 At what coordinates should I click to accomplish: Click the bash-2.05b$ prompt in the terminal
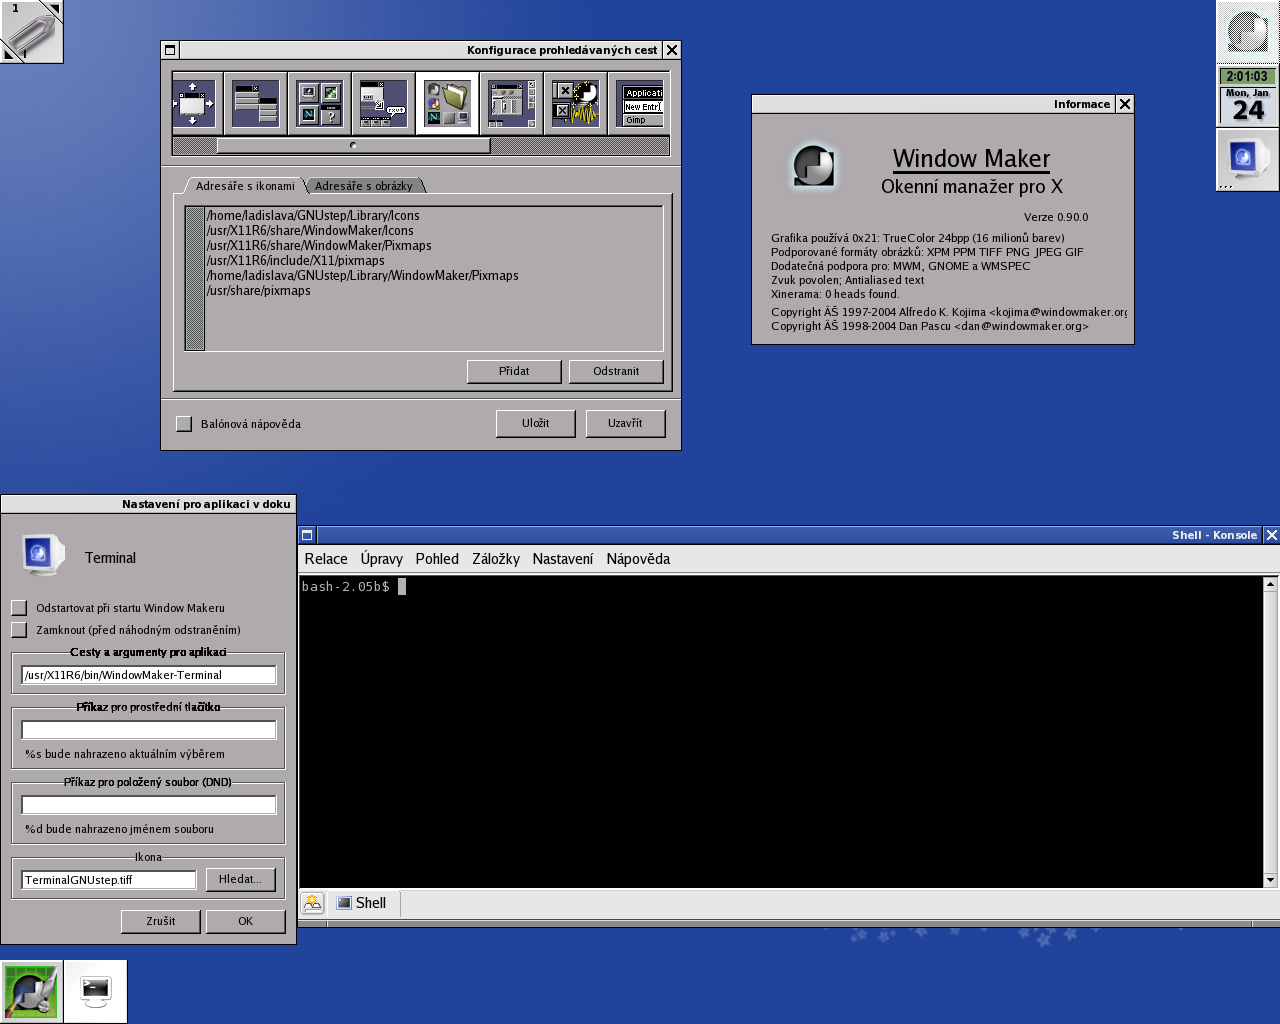coord(345,587)
